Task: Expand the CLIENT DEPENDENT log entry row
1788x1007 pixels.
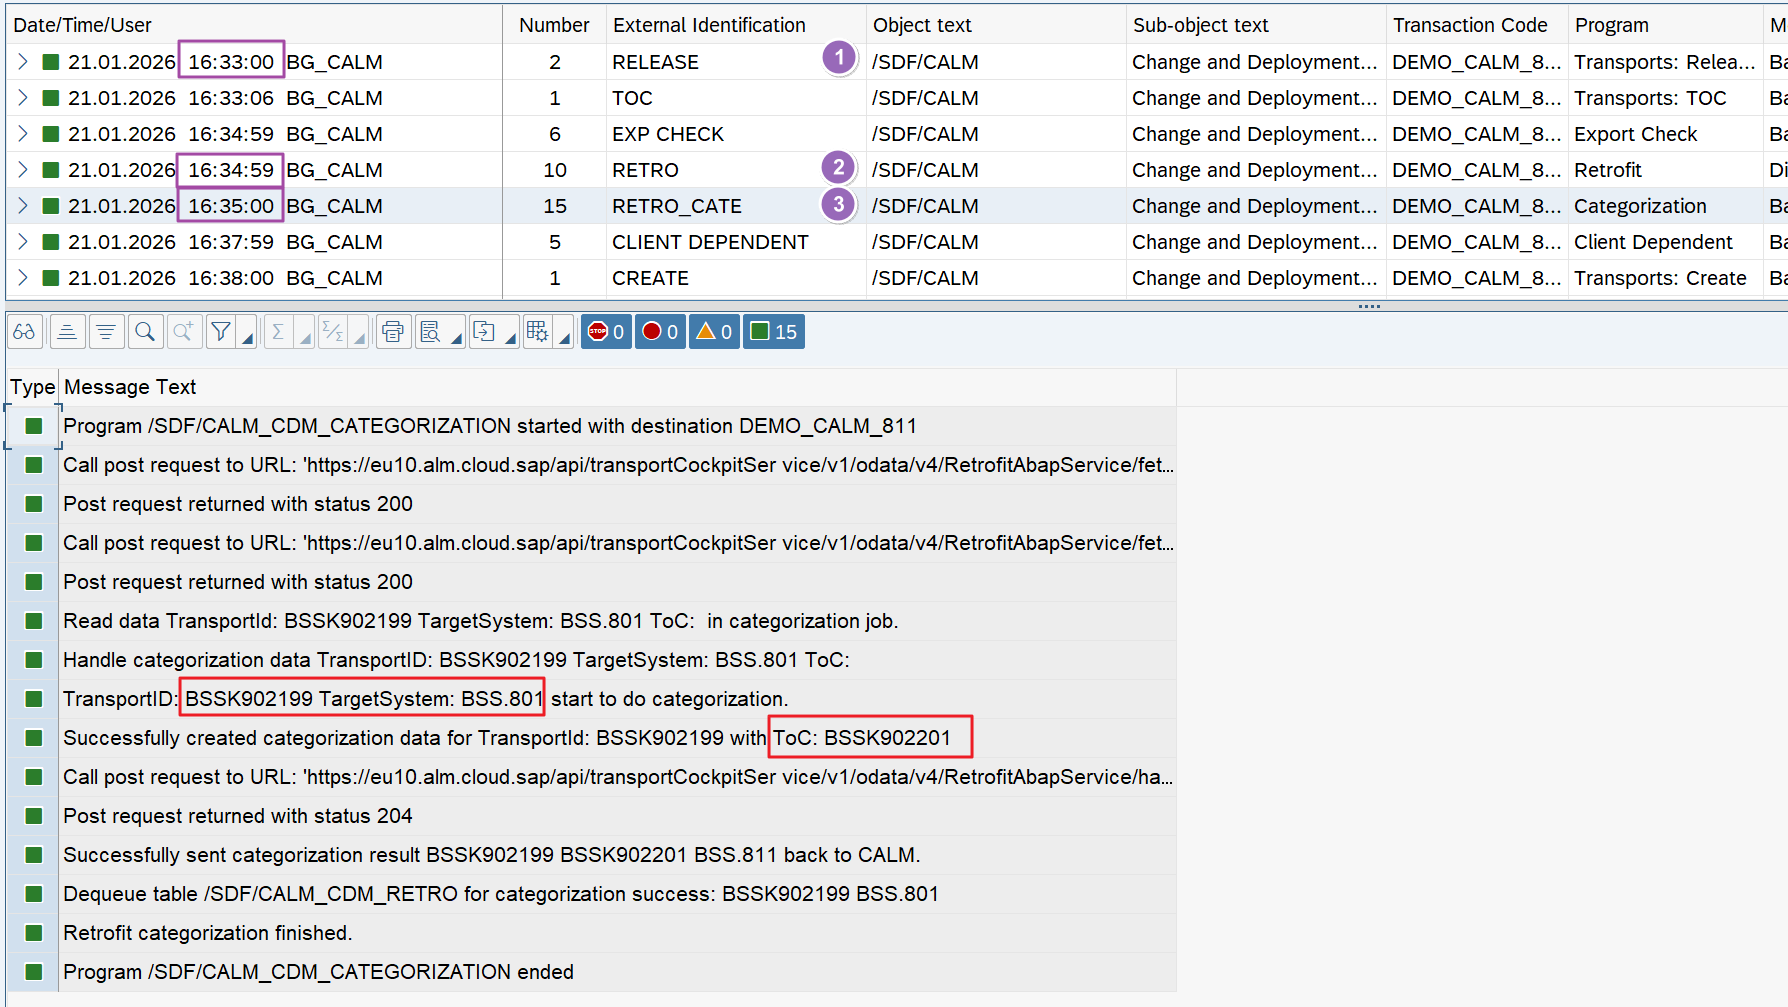Action: coord(23,242)
